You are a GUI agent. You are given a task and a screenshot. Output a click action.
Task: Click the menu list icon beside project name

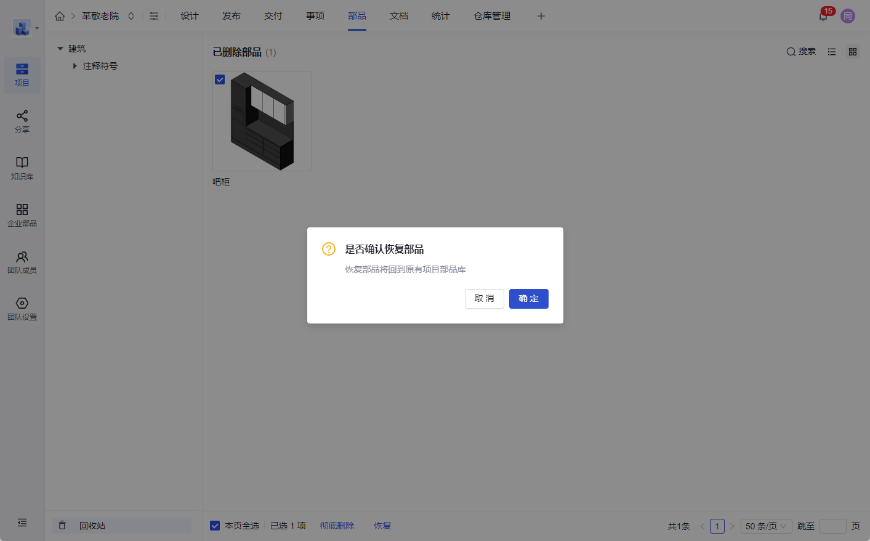pos(154,16)
